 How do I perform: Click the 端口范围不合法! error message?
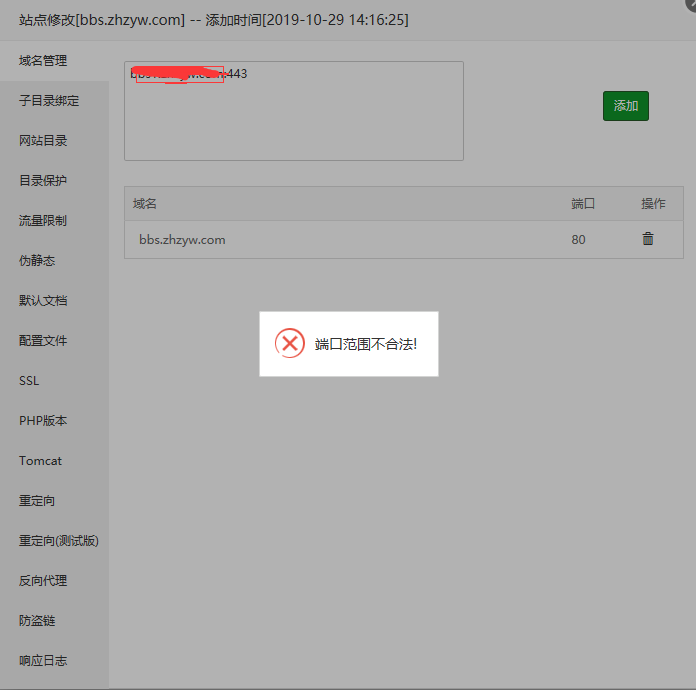366,344
